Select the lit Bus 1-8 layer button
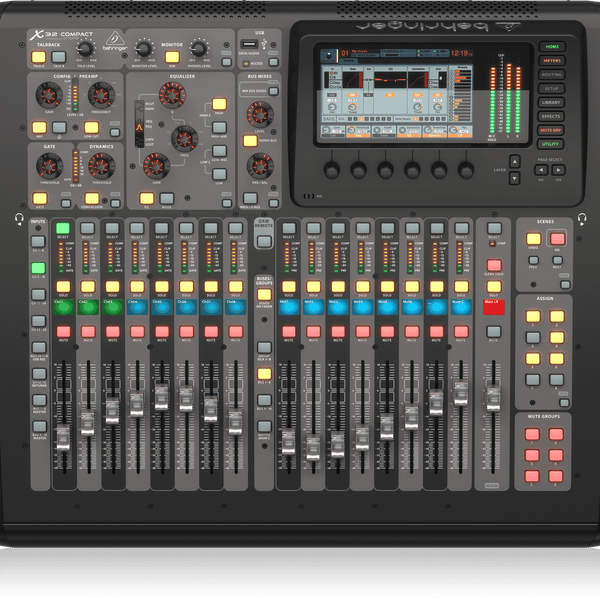 (x=264, y=374)
